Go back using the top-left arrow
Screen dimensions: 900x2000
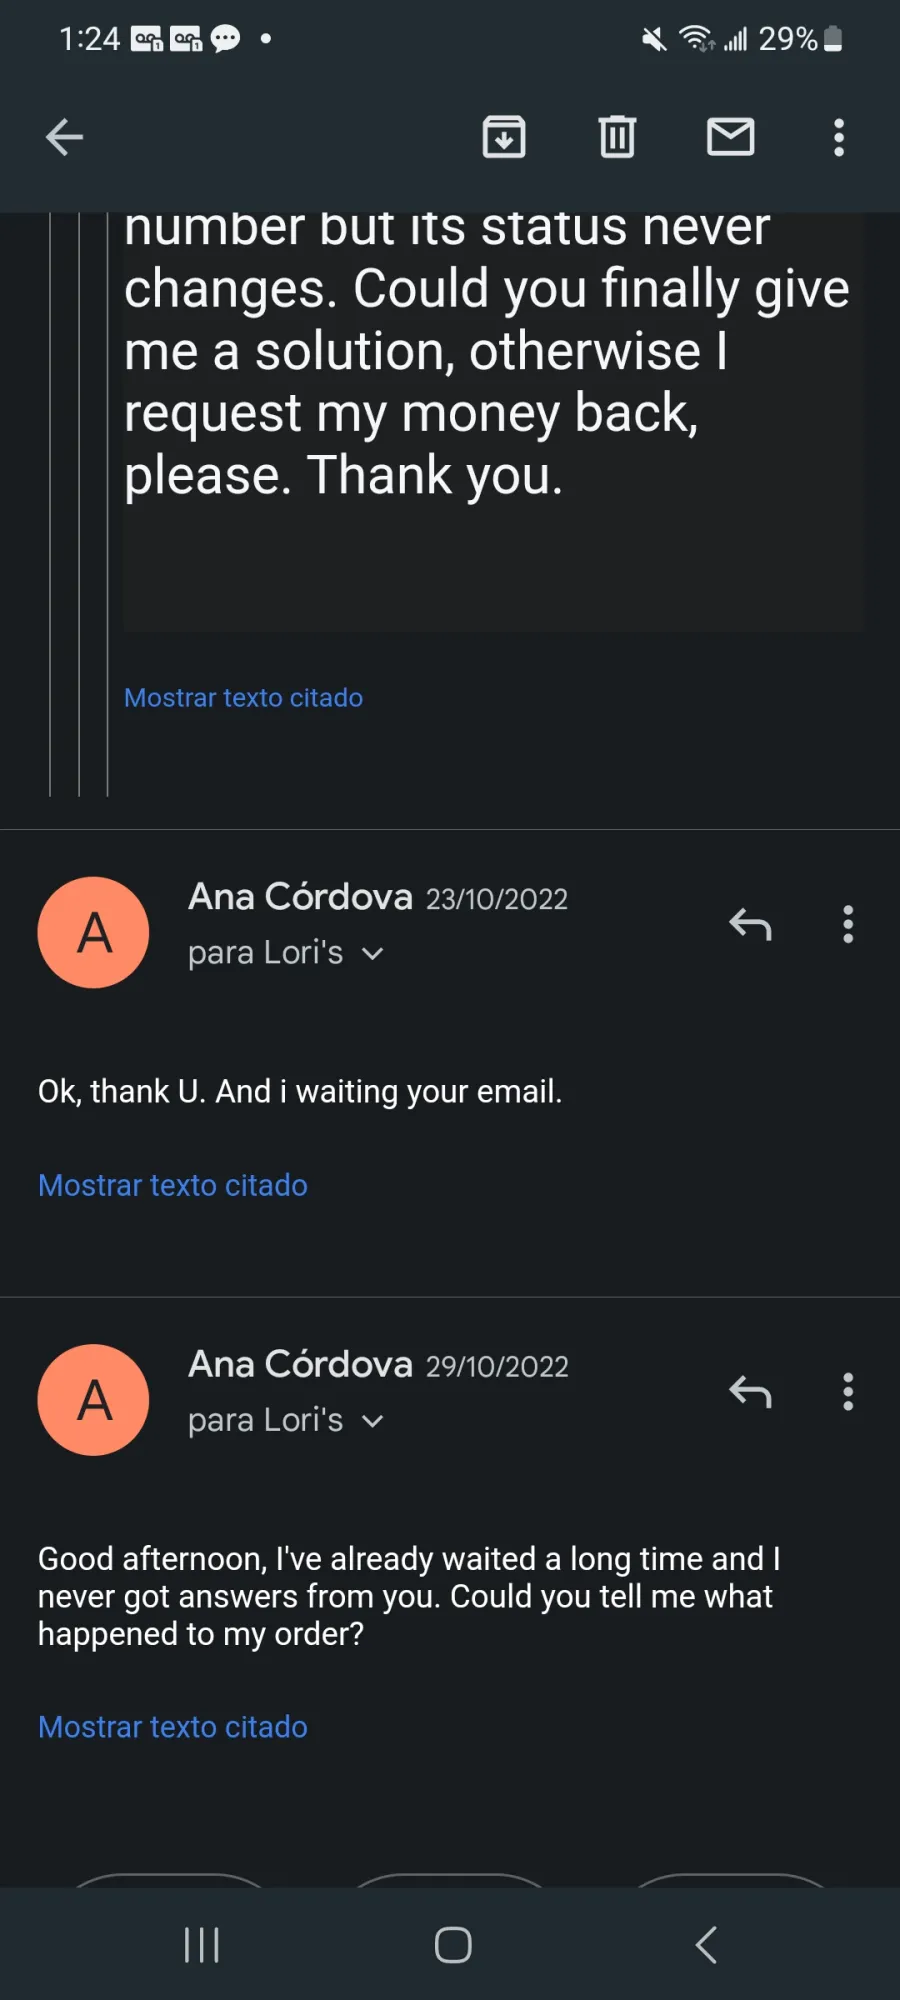64,137
